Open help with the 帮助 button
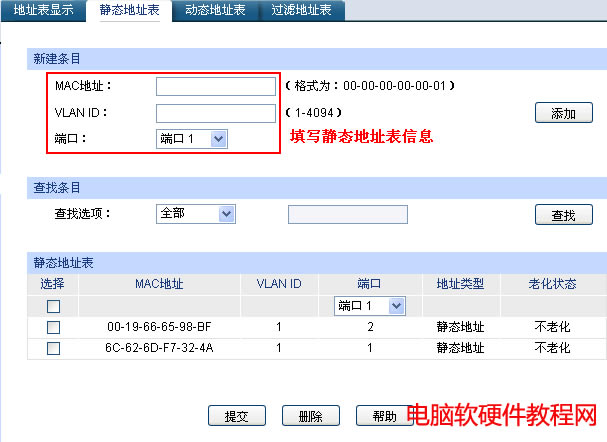Viewport: 607px width, 442px height. click(x=377, y=415)
